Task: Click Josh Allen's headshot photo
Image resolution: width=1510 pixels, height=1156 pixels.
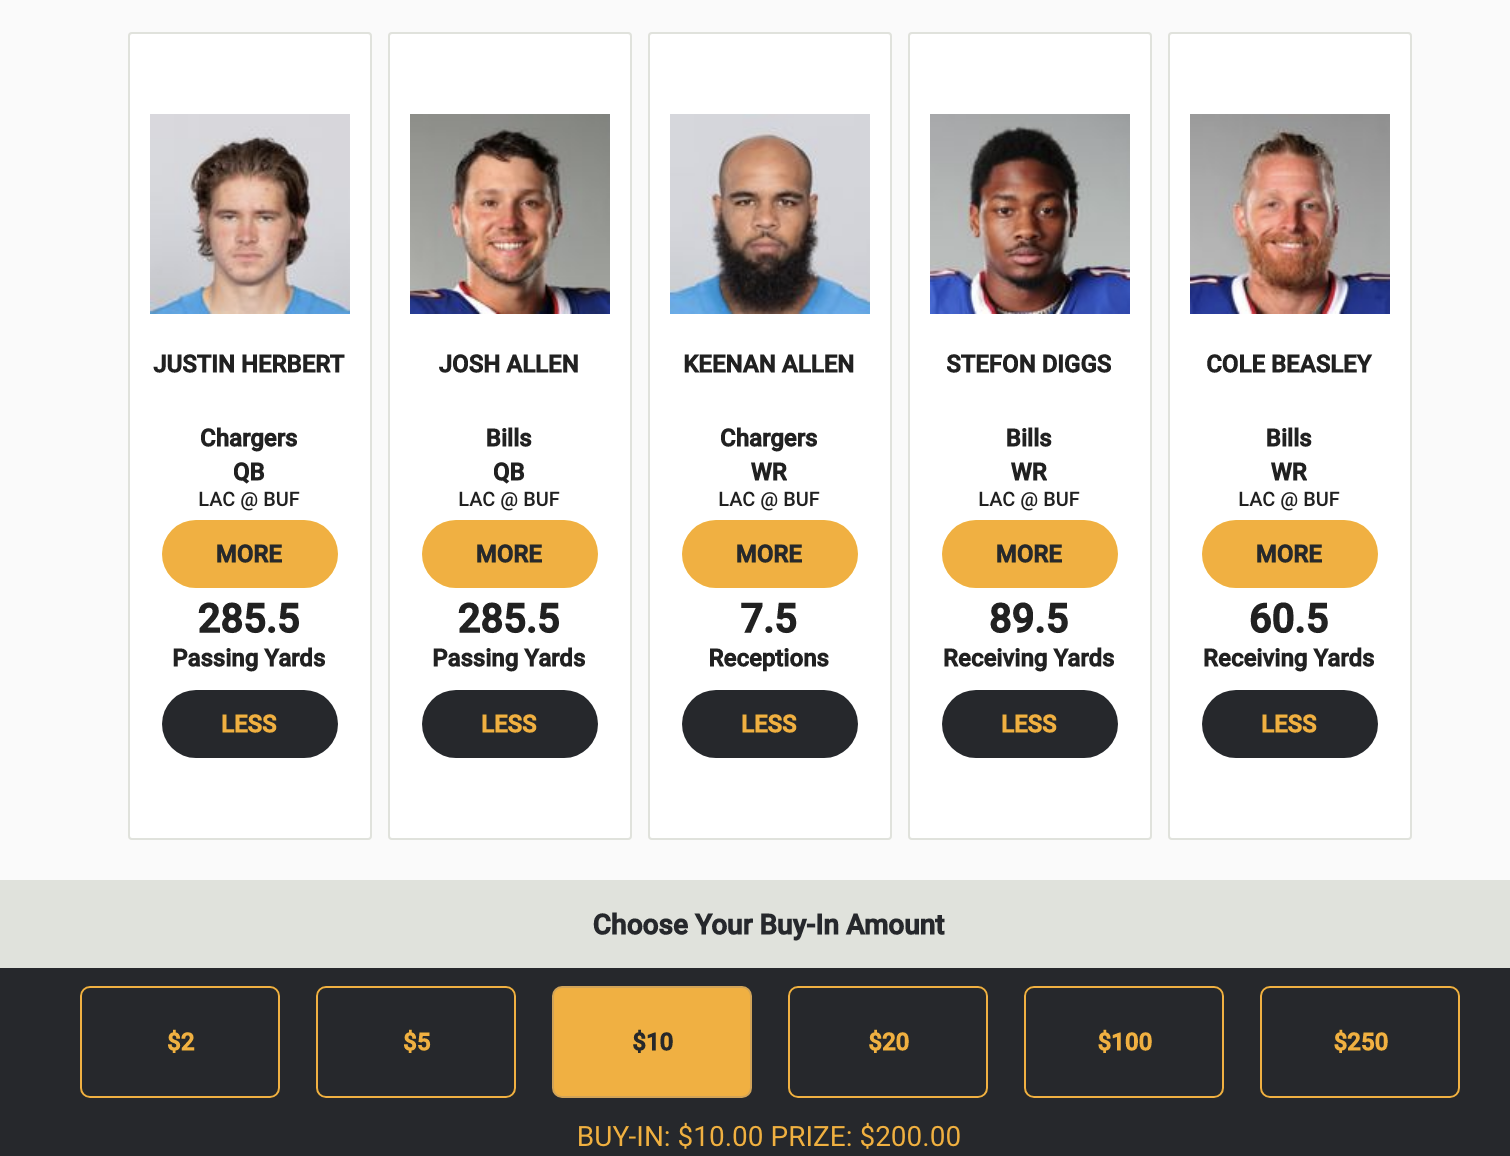Action: coord(510,213)
